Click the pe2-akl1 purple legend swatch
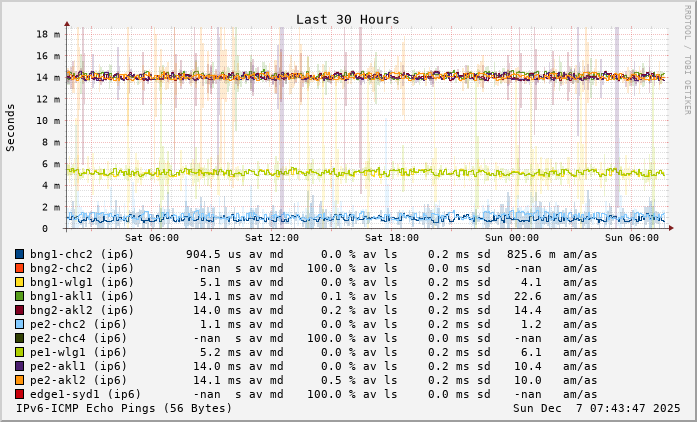This screenshot has height=422, width=697. tap(20, 366)
